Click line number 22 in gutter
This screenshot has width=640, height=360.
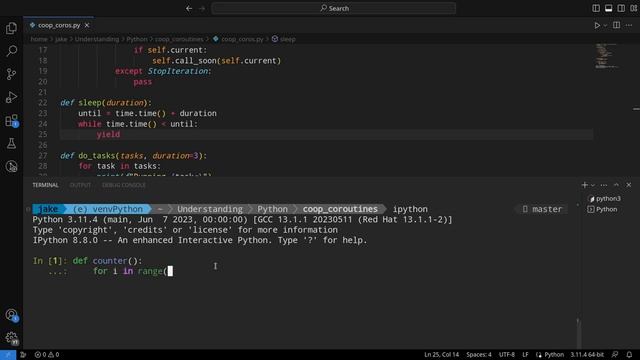[x=43, y=103]
